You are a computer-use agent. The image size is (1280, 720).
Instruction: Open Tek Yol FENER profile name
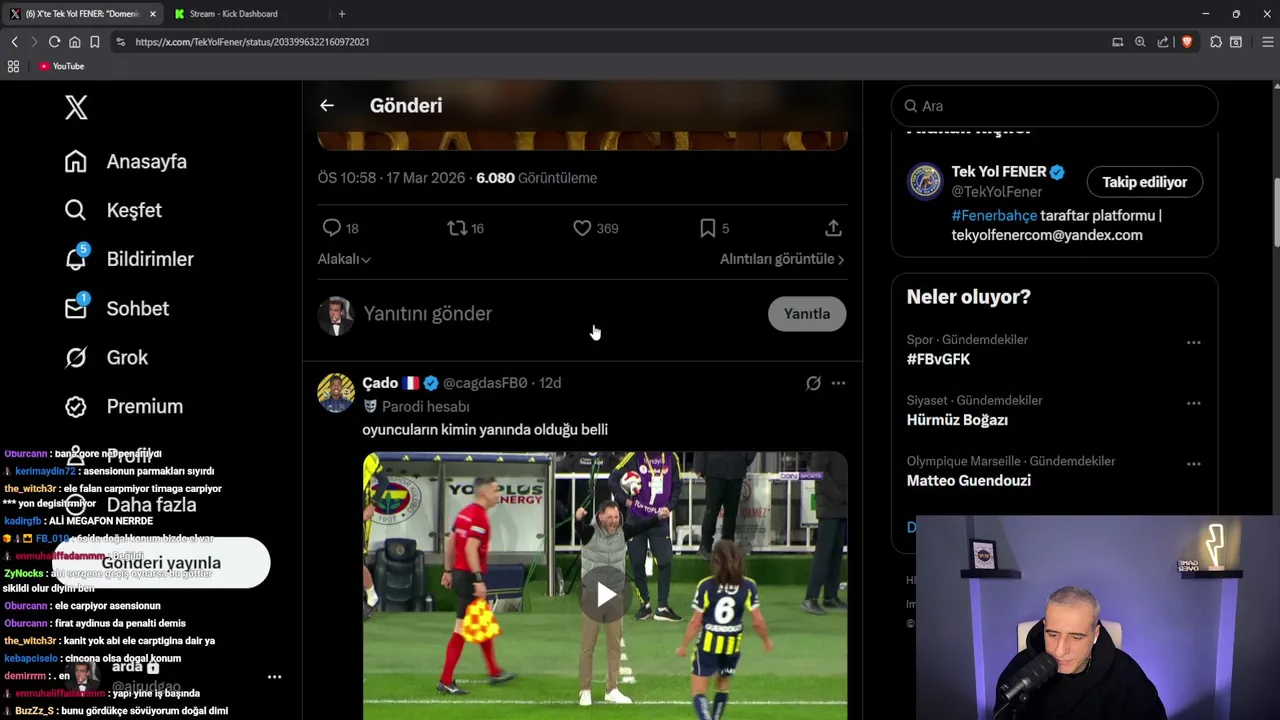pos(999,172)
